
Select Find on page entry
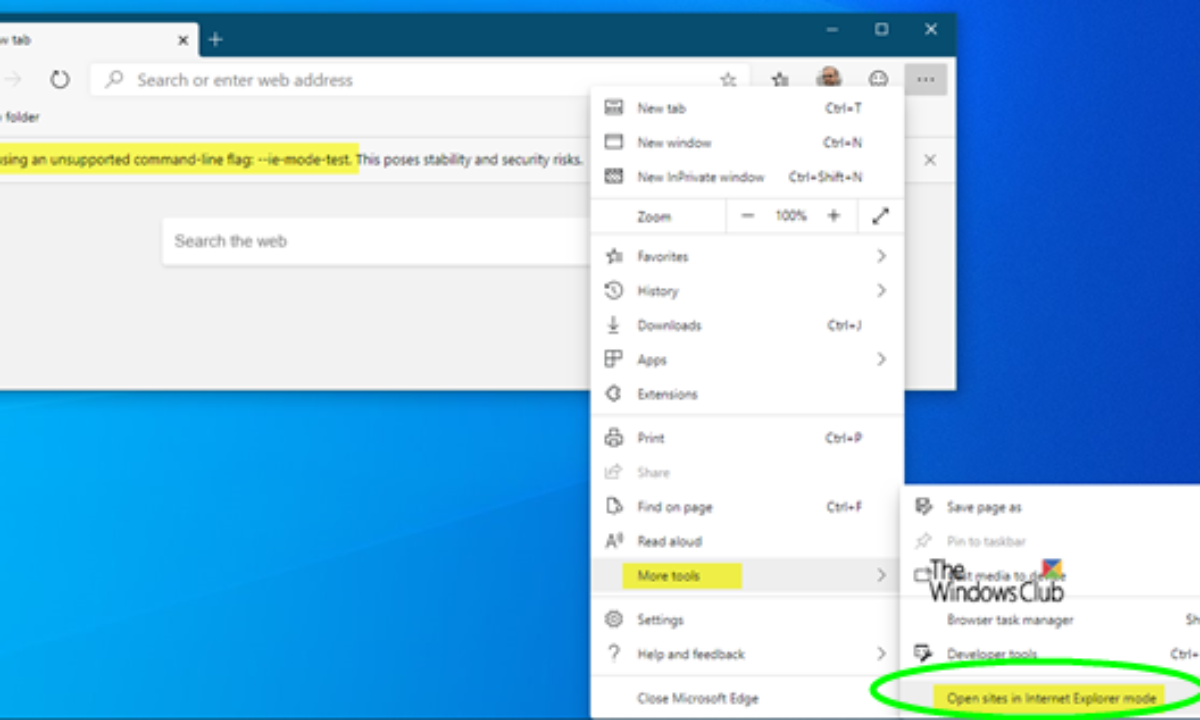(x=748, y=507)
